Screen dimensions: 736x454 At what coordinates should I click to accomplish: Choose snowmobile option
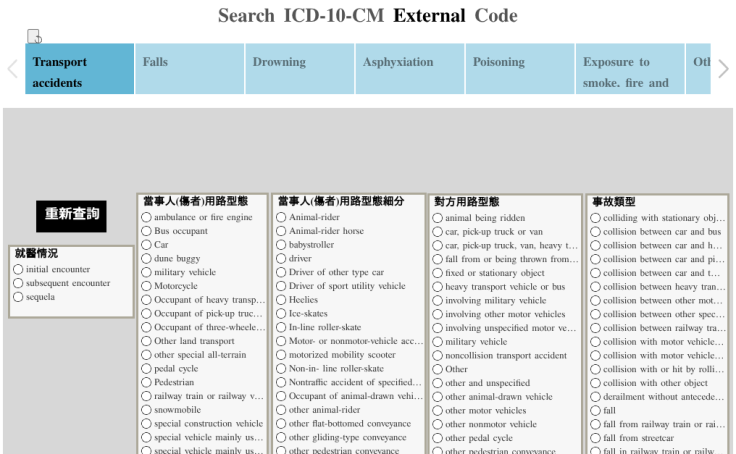146,410
